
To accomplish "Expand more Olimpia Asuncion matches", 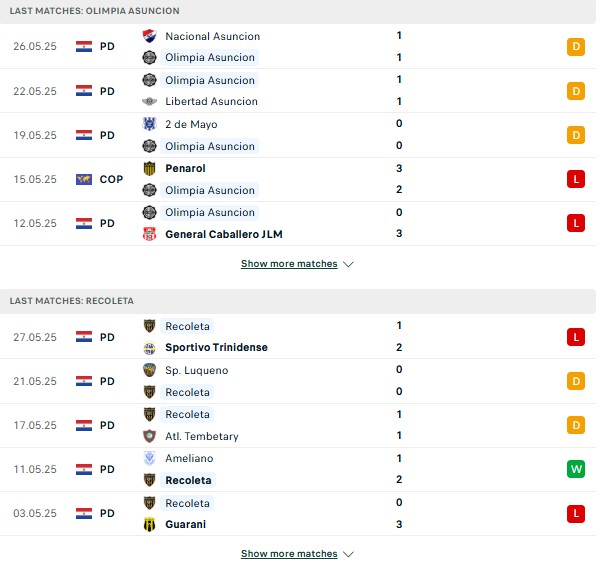I will click(289, 264).
